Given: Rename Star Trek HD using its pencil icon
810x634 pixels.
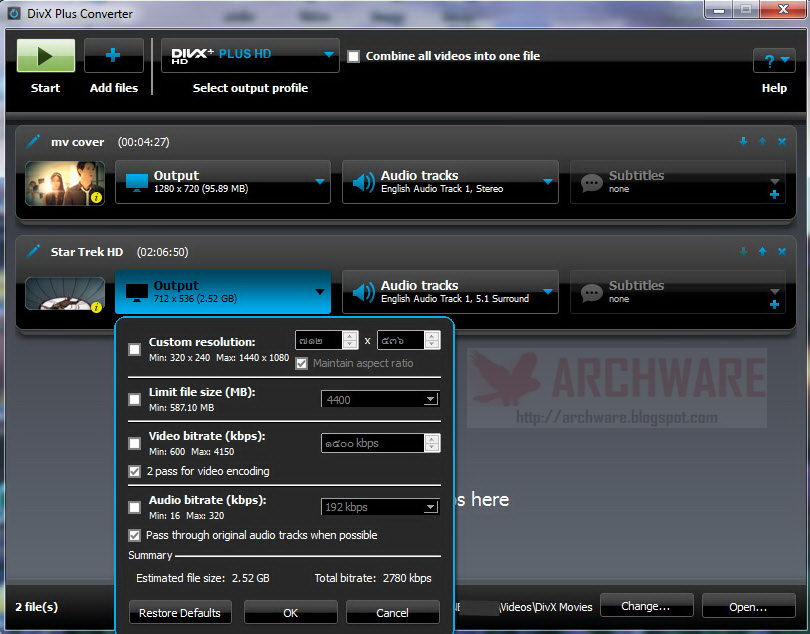Looking at the screenshot, I should point(33,251).
